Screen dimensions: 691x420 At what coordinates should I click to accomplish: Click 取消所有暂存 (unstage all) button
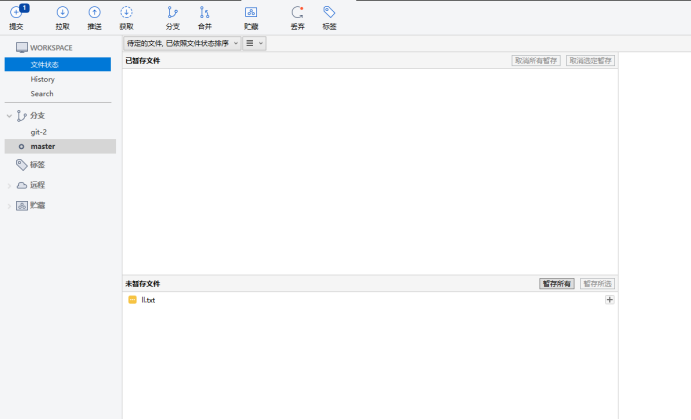click(536, 60)
